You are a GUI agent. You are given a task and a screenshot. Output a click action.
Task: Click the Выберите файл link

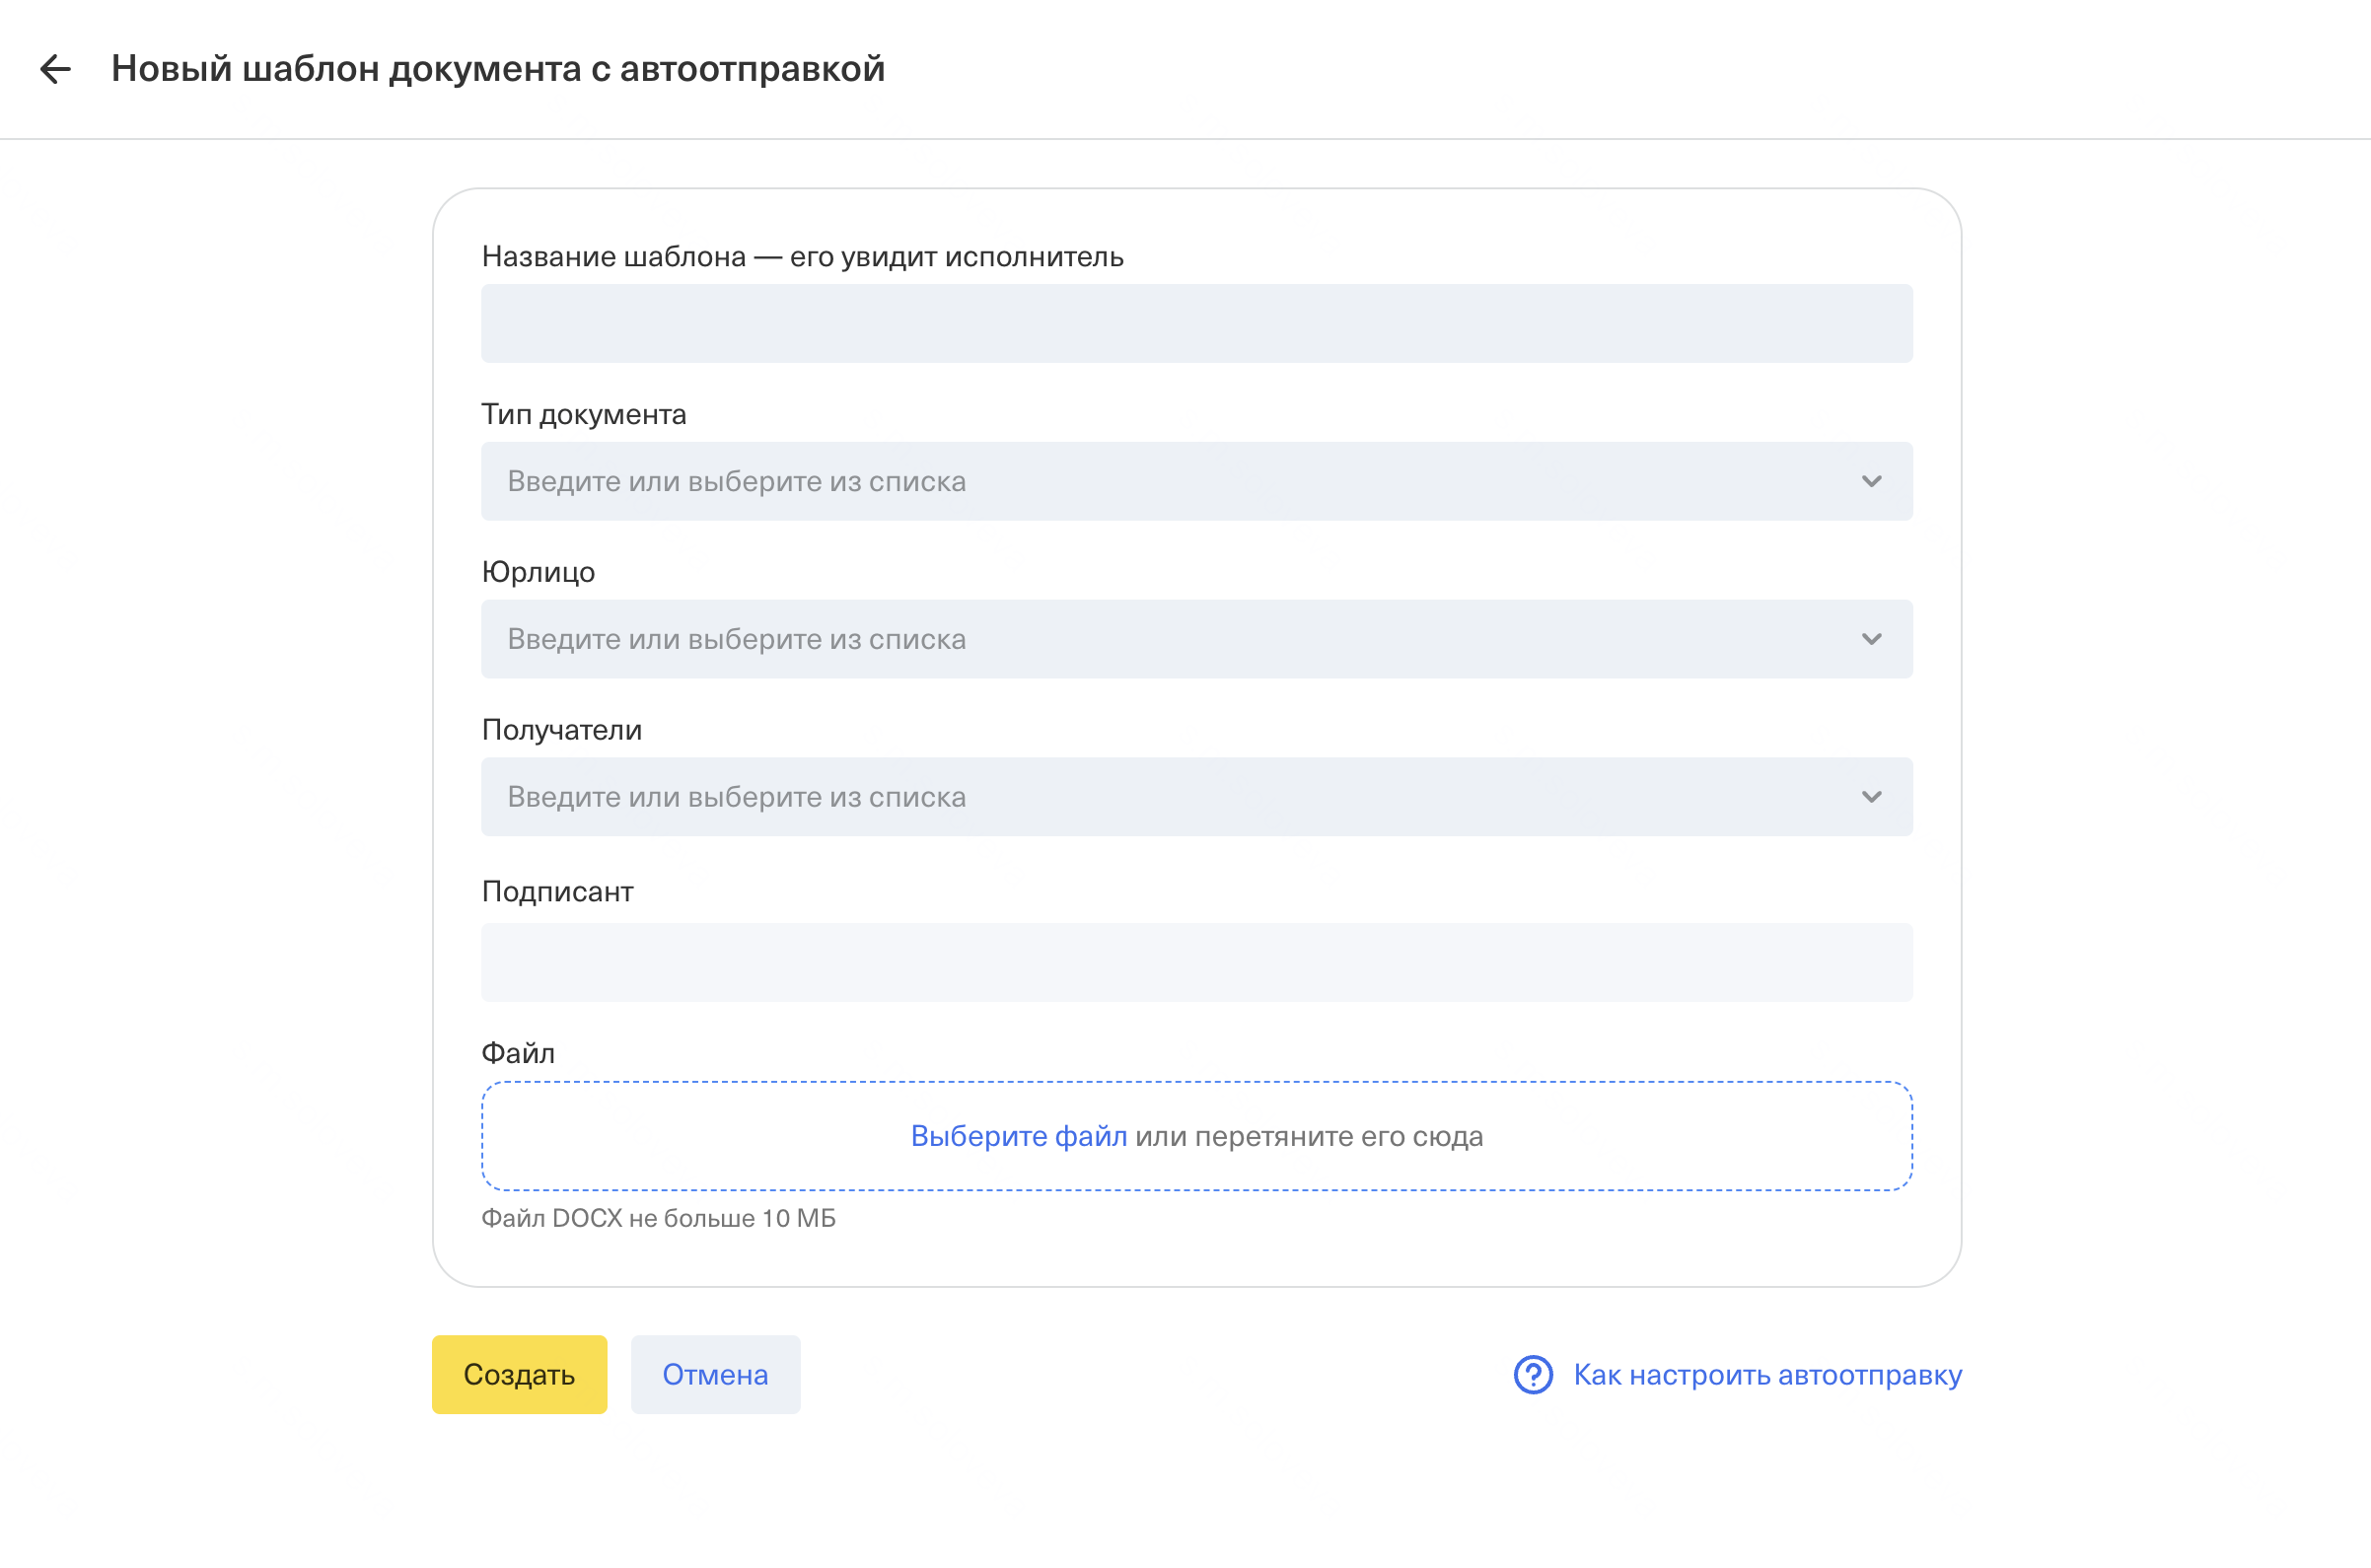point(1018,1136)
